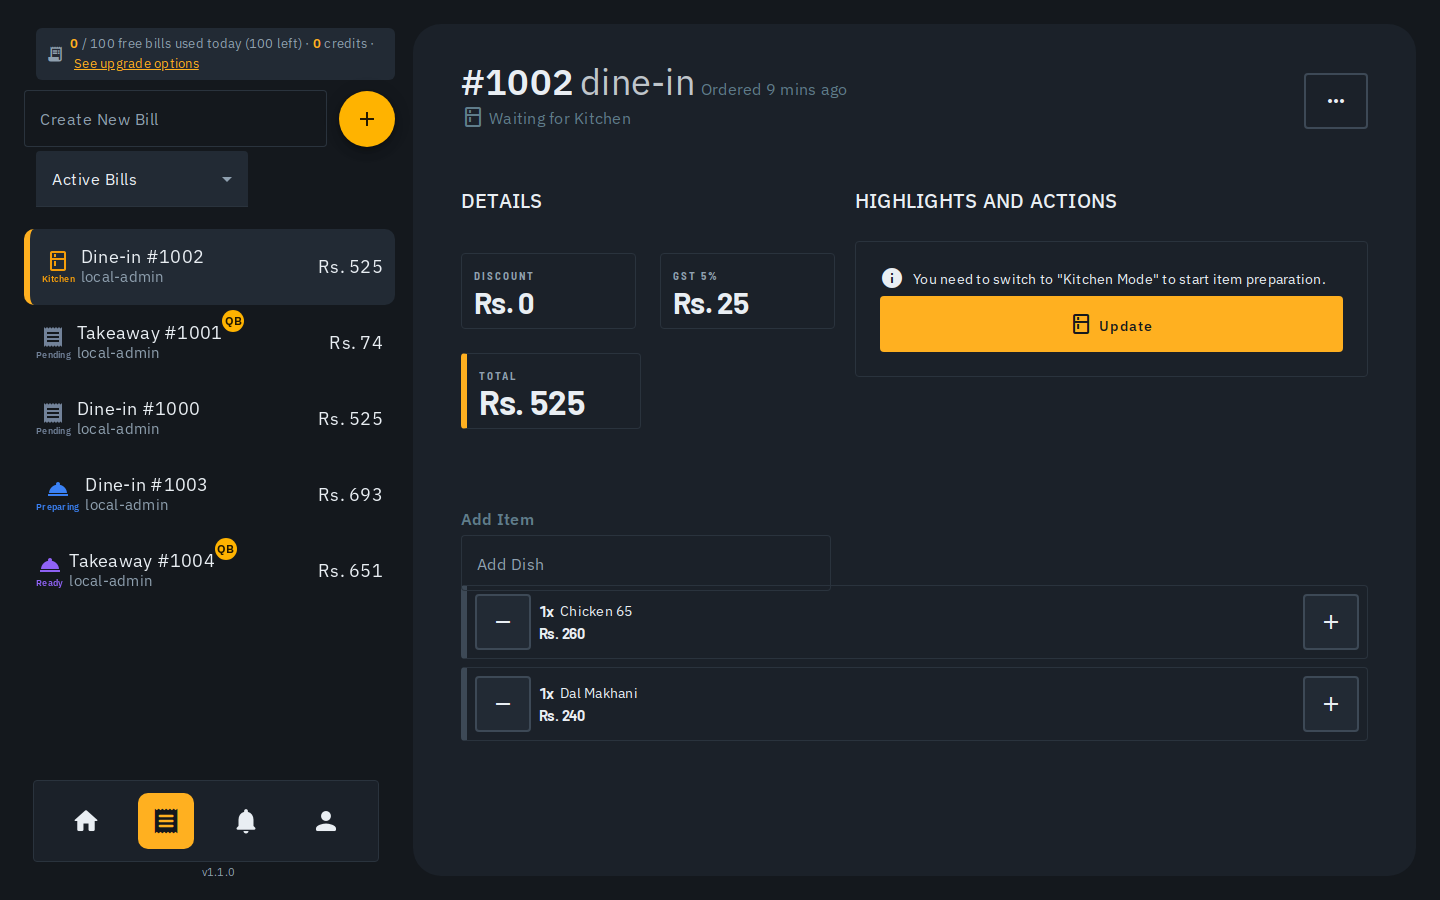Click the Total Rs. 525 card

[x=551, y=391]
